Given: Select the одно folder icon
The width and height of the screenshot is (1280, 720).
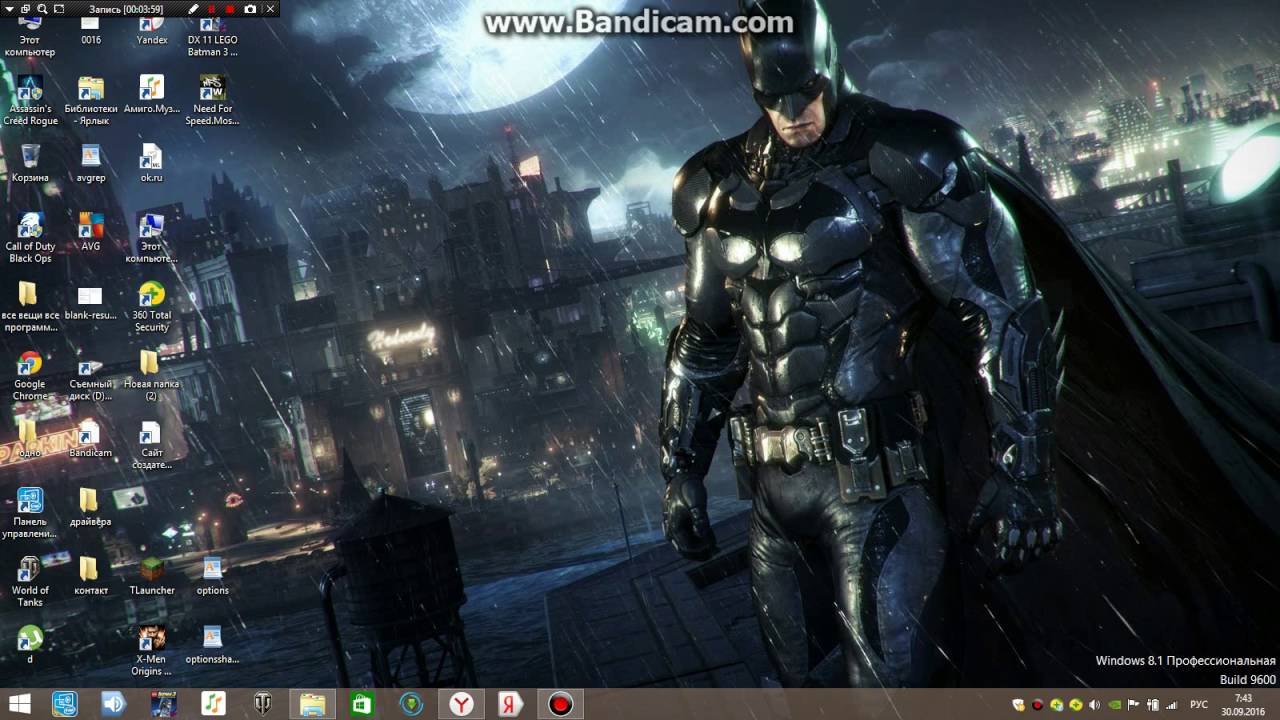Looking at the screenshot, I should [30, 438].
